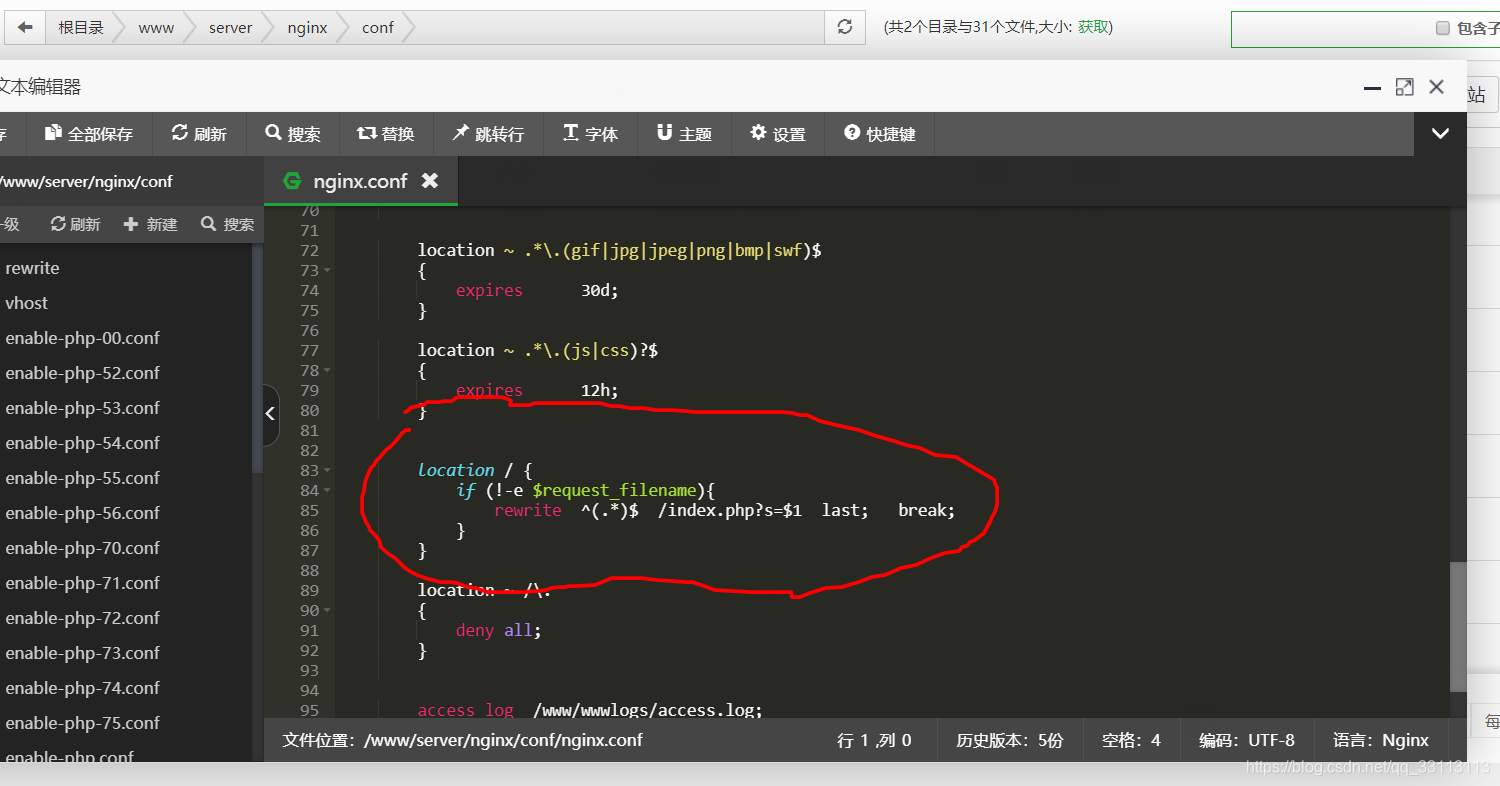Click 新建 to create a new file
This screenshot has height=786, width=1500.
(150, 223)
